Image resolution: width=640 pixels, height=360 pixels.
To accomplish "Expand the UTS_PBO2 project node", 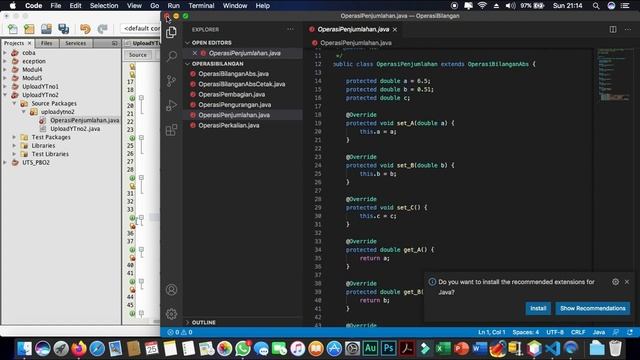I will click(5, 162).
